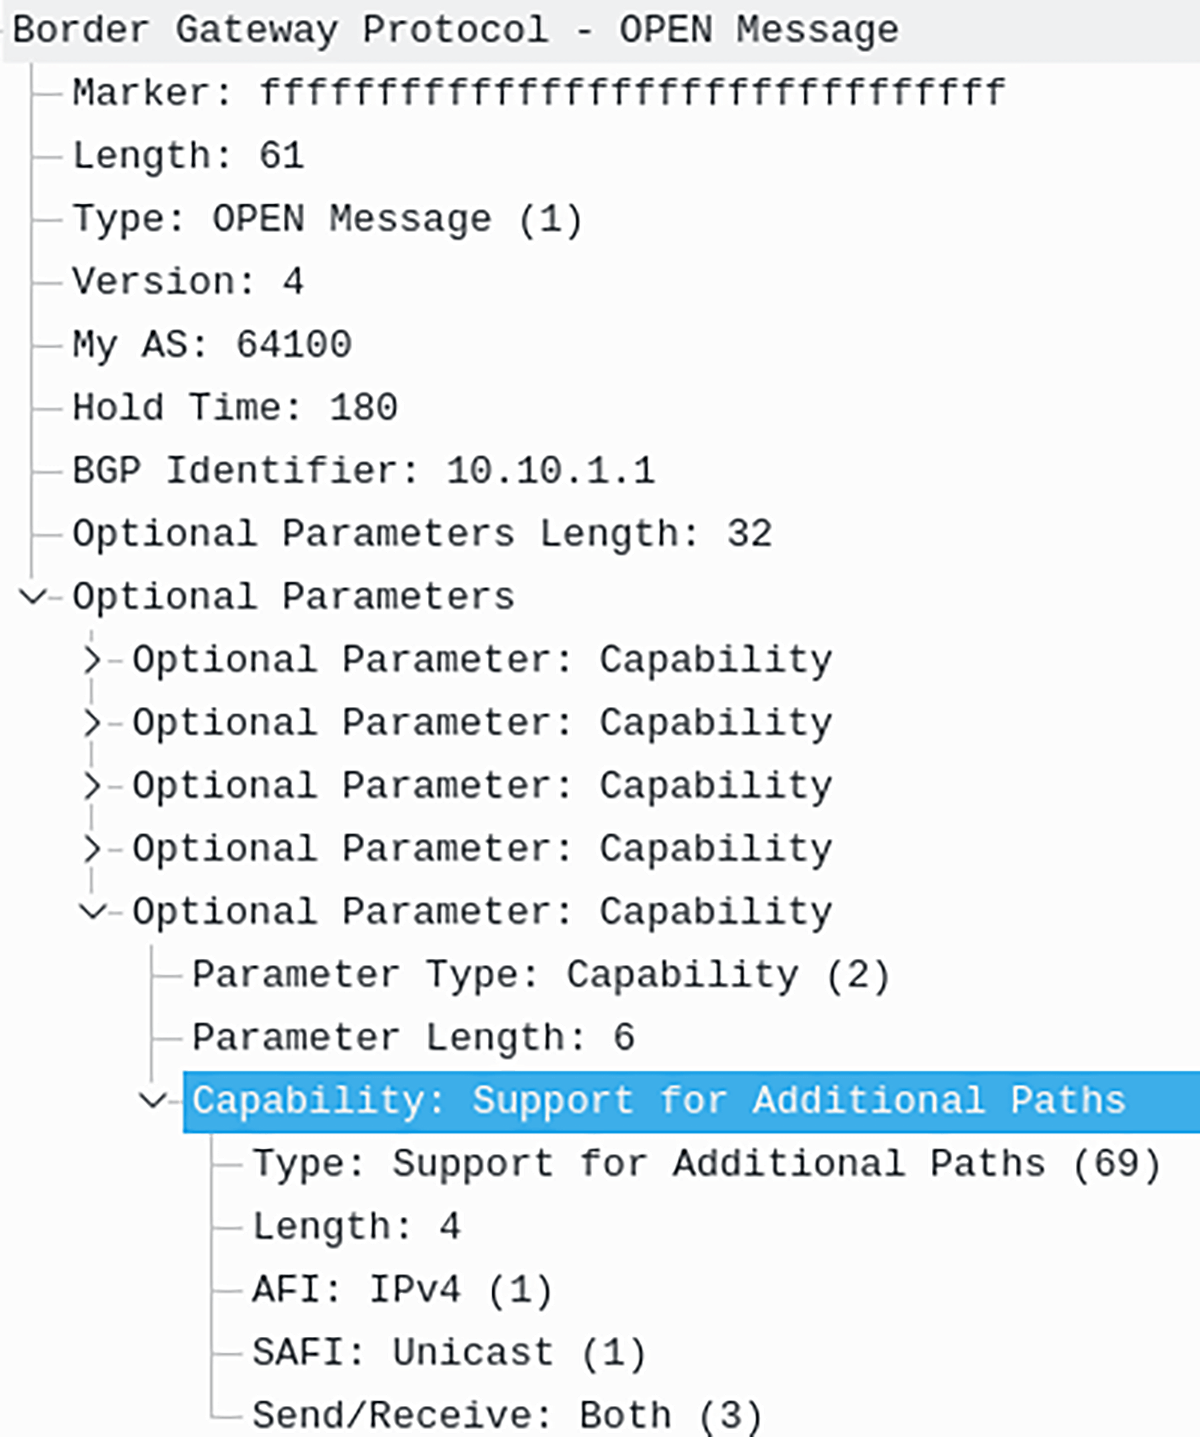Viewport: 1200px width, 1437px height.
Task: Click the Parameter Type: Capability row
Action: (x=540, y=974)
